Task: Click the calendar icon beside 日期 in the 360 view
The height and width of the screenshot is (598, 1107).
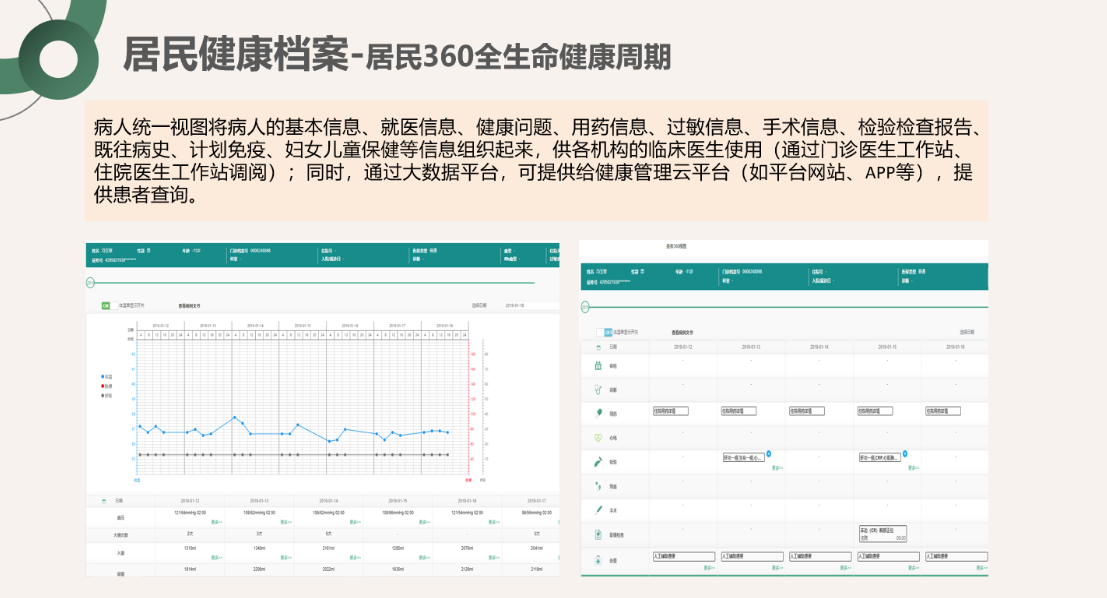Action: (599, 347)
